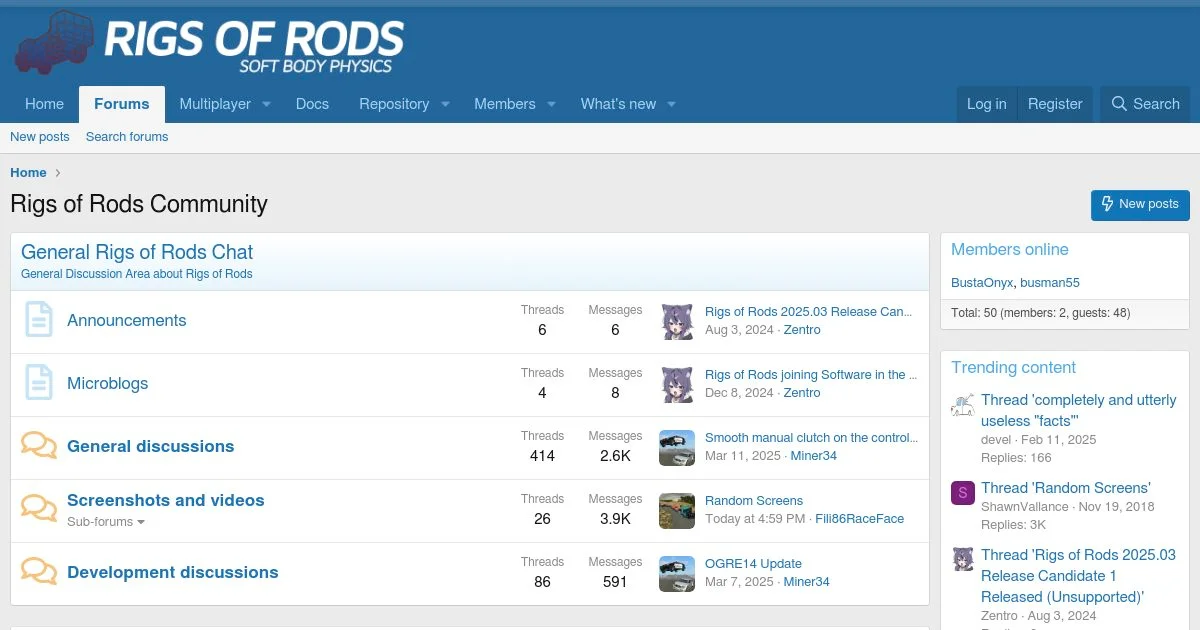This screenshot has height=630, width=1200.
Task: Open trending thread 'Random Screens'
Action: (x=1066, y=488)
